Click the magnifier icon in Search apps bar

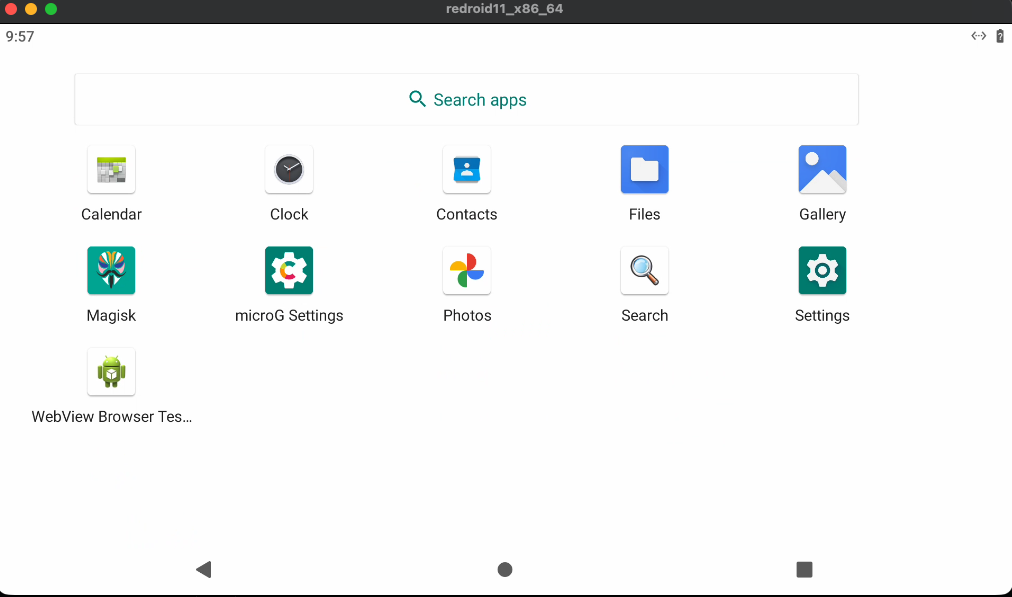coord(418,99)
